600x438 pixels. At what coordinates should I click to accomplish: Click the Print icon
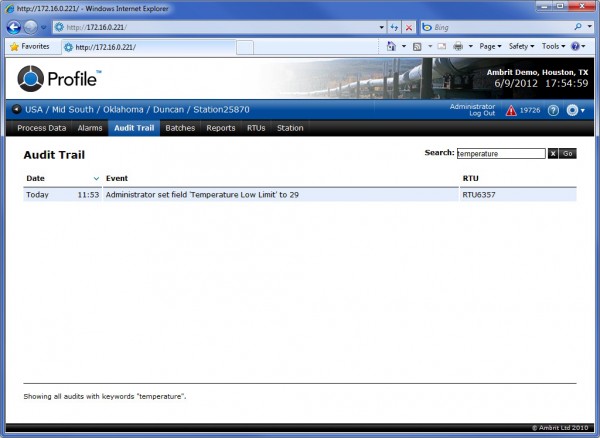click(x=458, y=47)
